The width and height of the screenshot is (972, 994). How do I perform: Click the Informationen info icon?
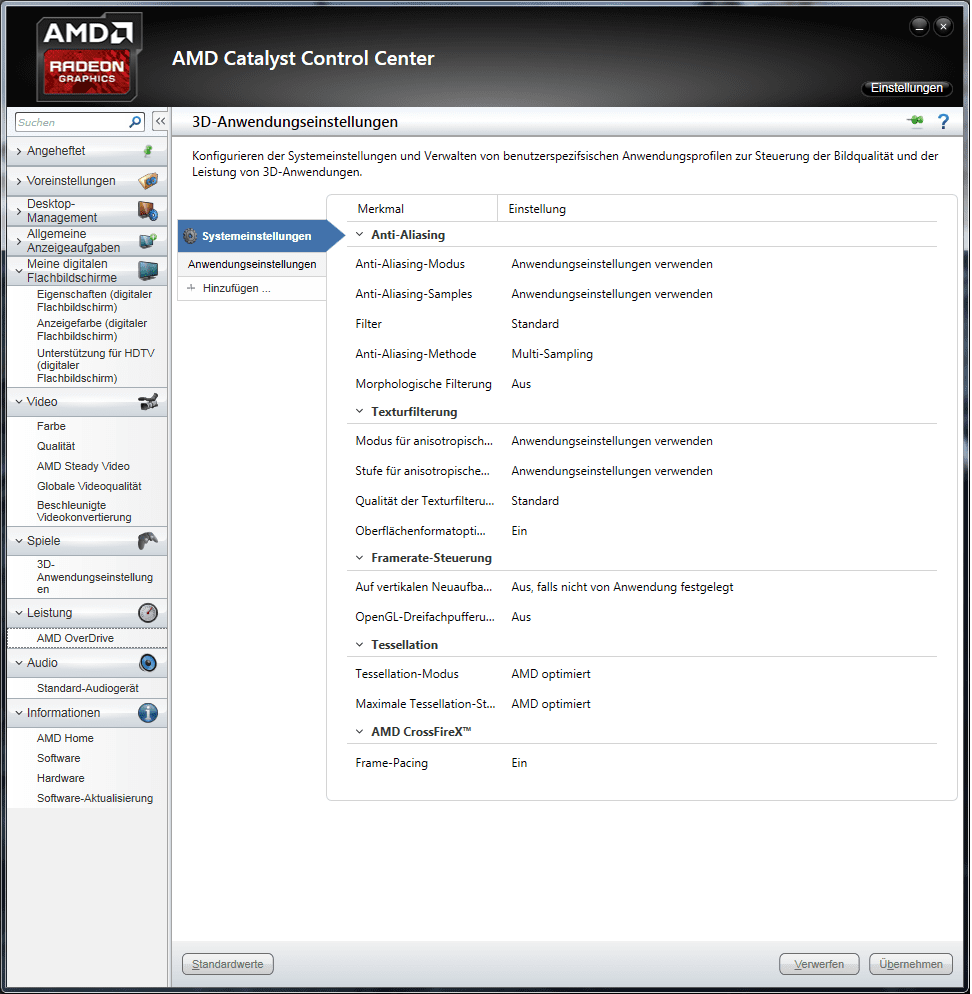coord(148,713)
